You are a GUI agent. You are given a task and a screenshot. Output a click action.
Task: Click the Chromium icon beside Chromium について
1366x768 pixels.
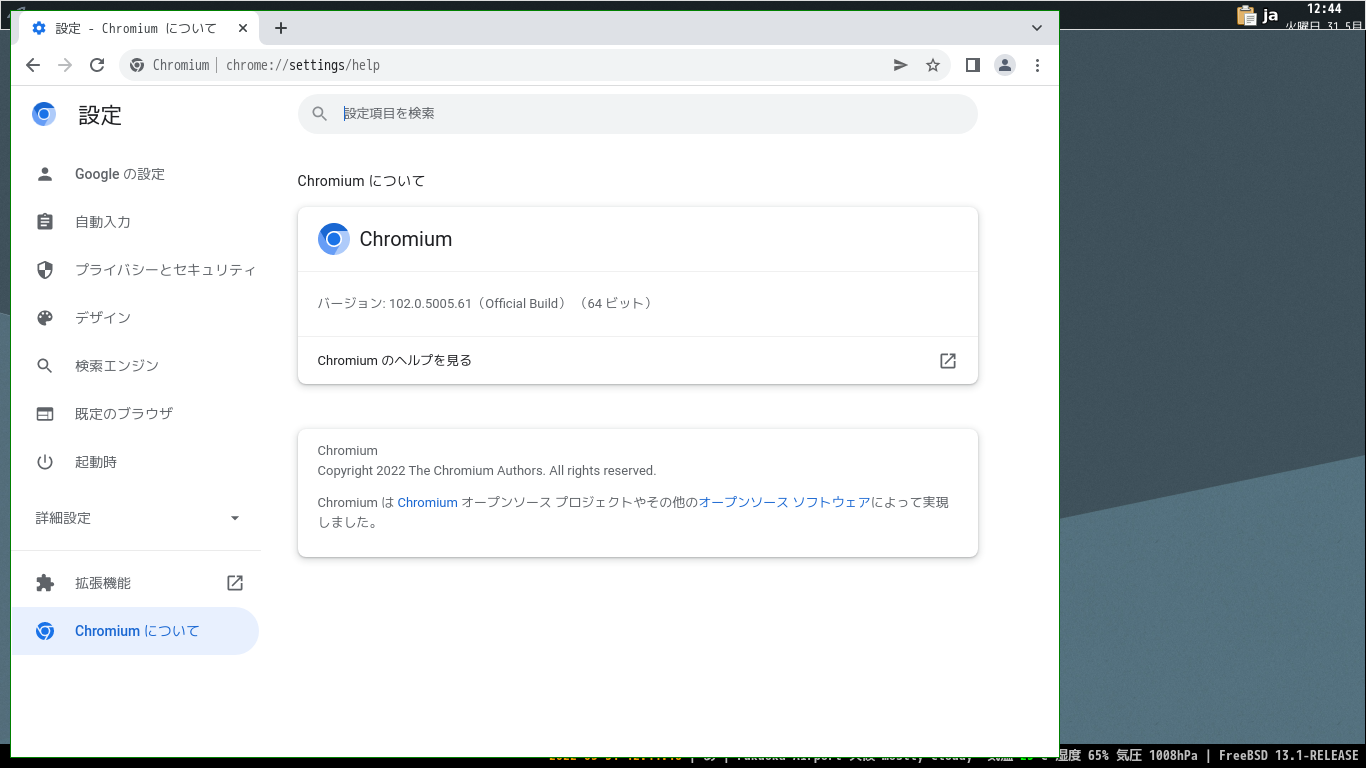(x=45, y=631)
